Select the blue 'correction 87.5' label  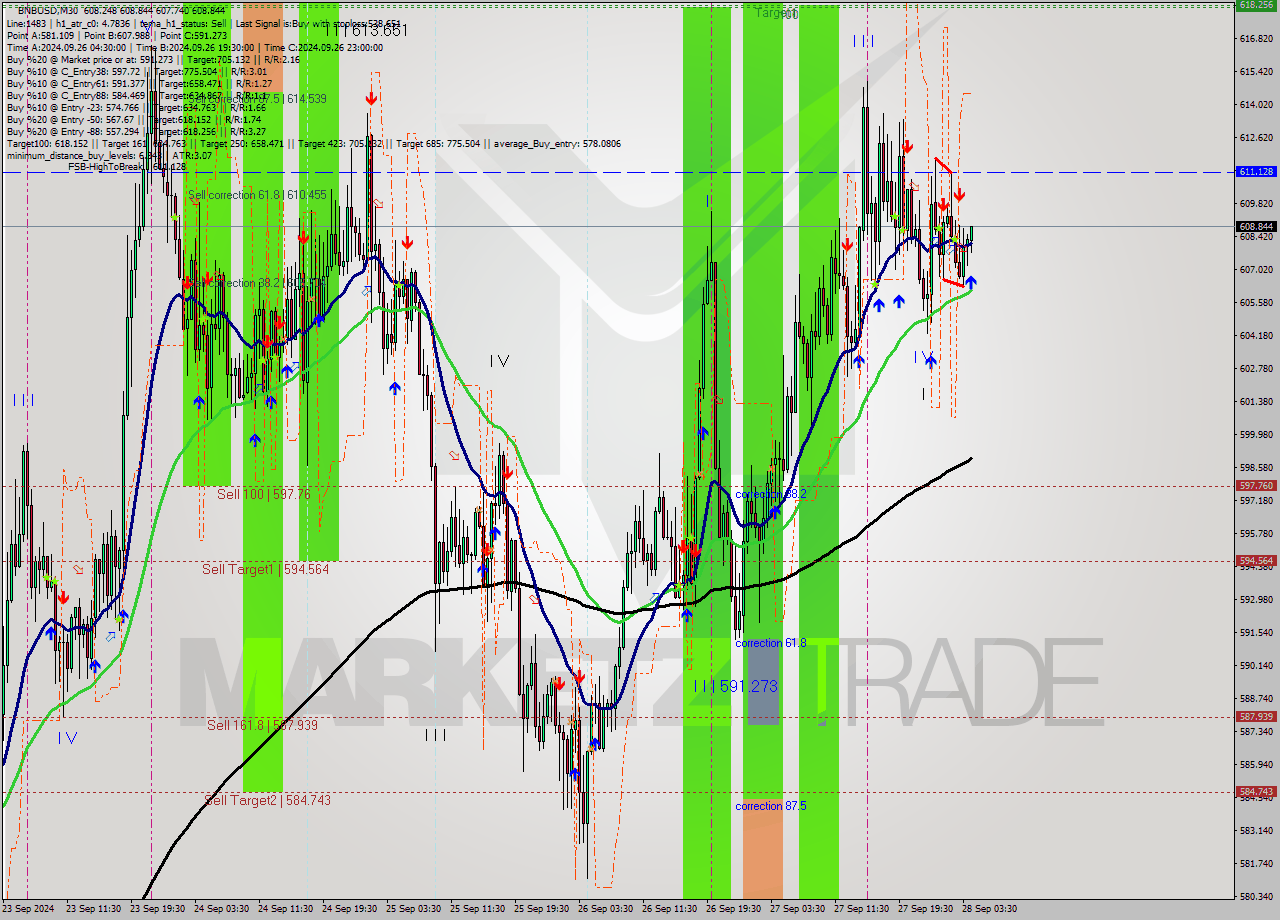(x=772, y=806)
